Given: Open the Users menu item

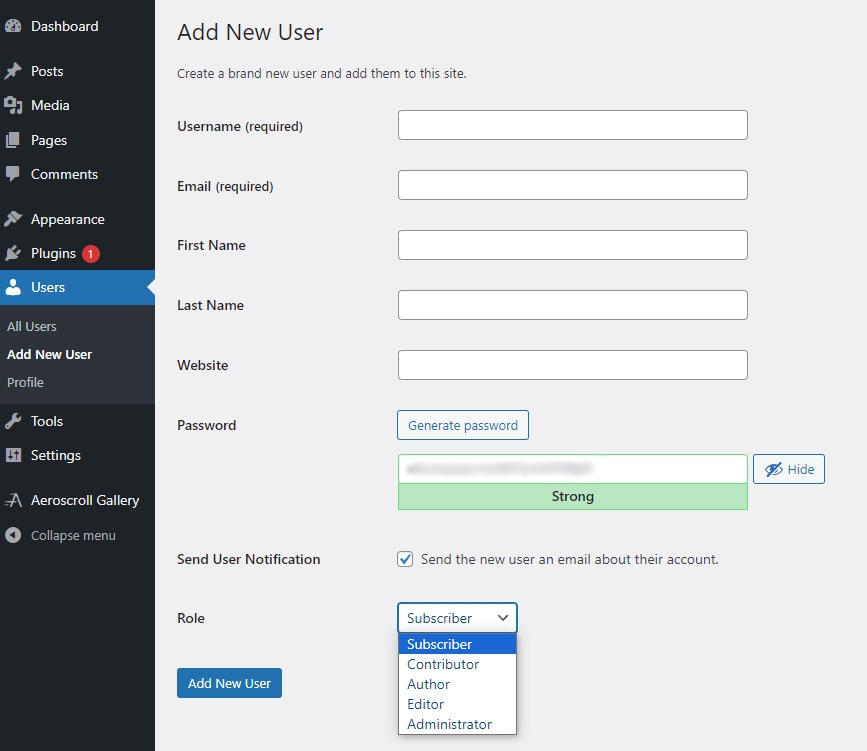Looking at the screenshot, I should pos(77,287).
